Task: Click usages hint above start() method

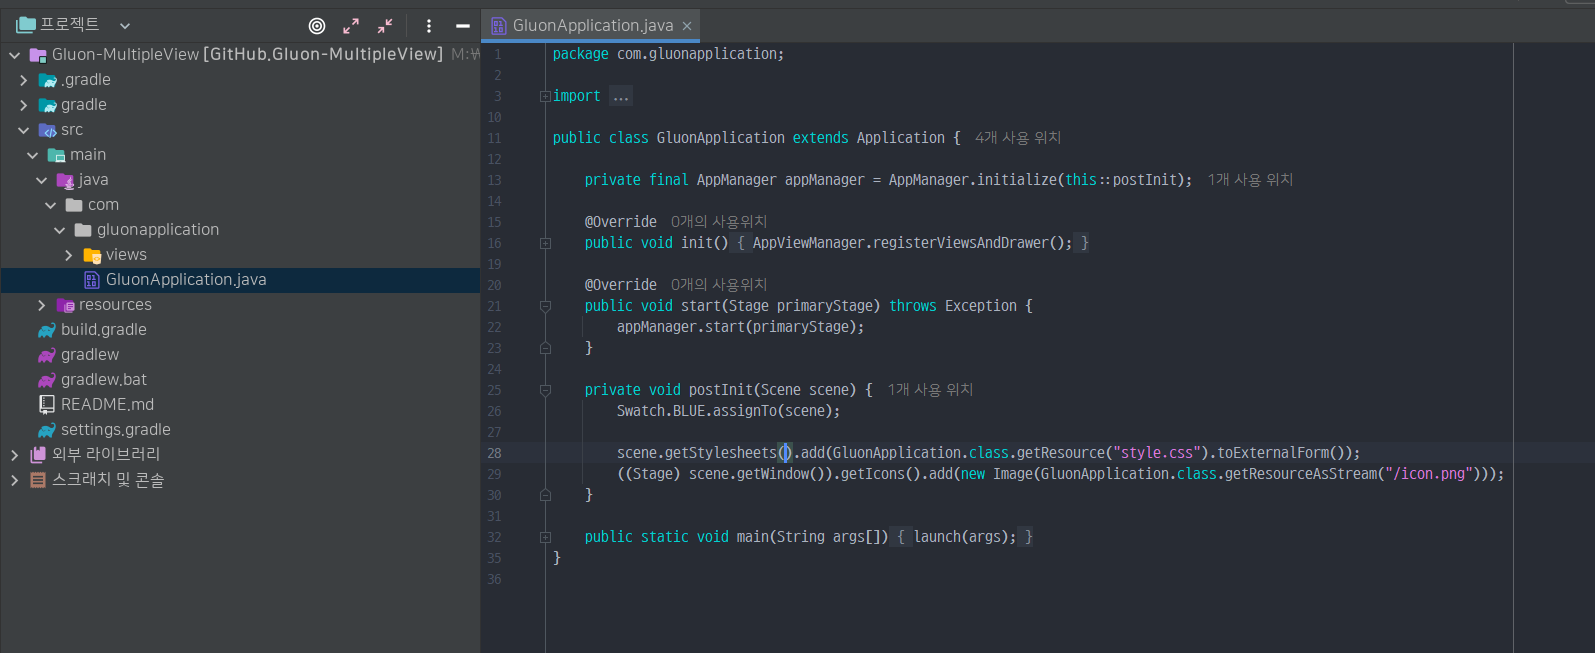Action: point(719,285)
